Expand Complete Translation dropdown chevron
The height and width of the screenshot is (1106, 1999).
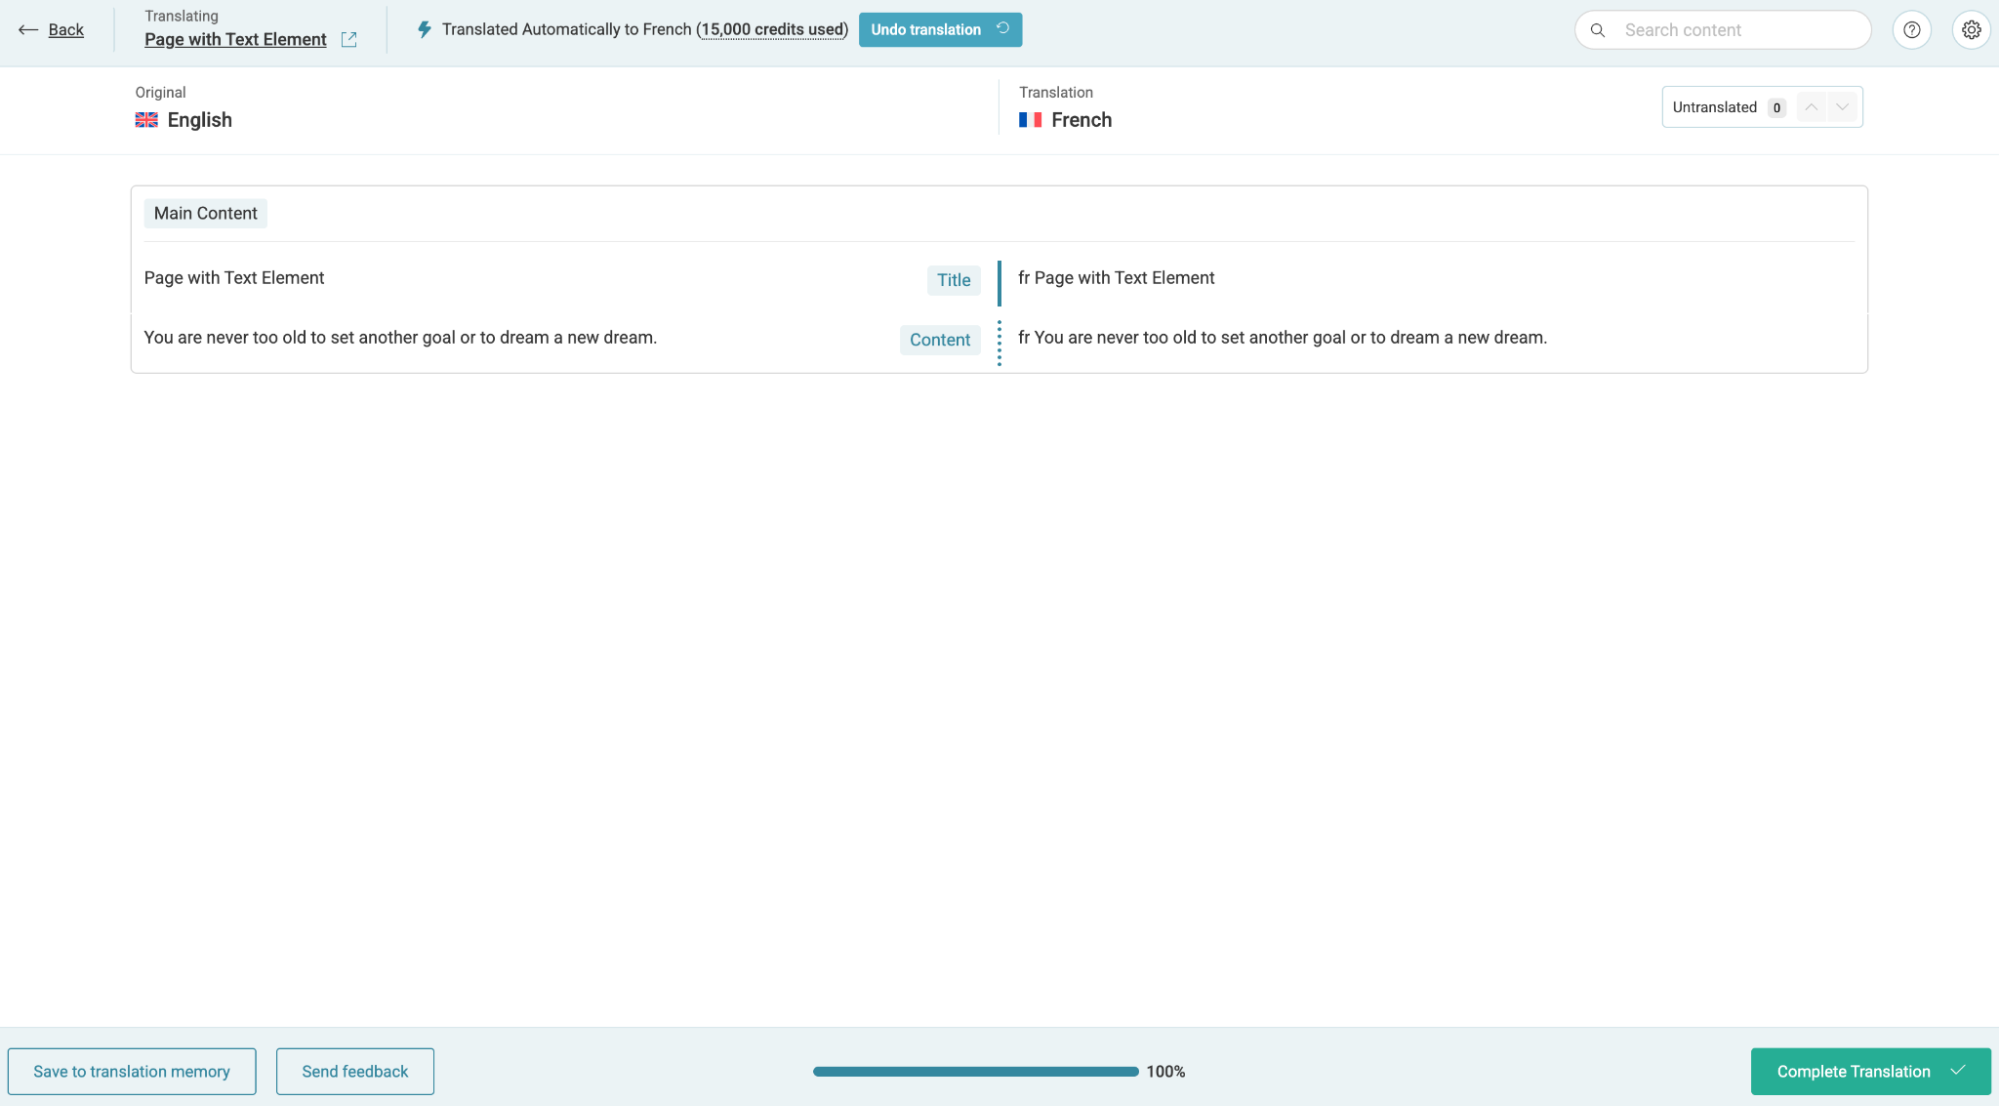click(1958, 1070)
